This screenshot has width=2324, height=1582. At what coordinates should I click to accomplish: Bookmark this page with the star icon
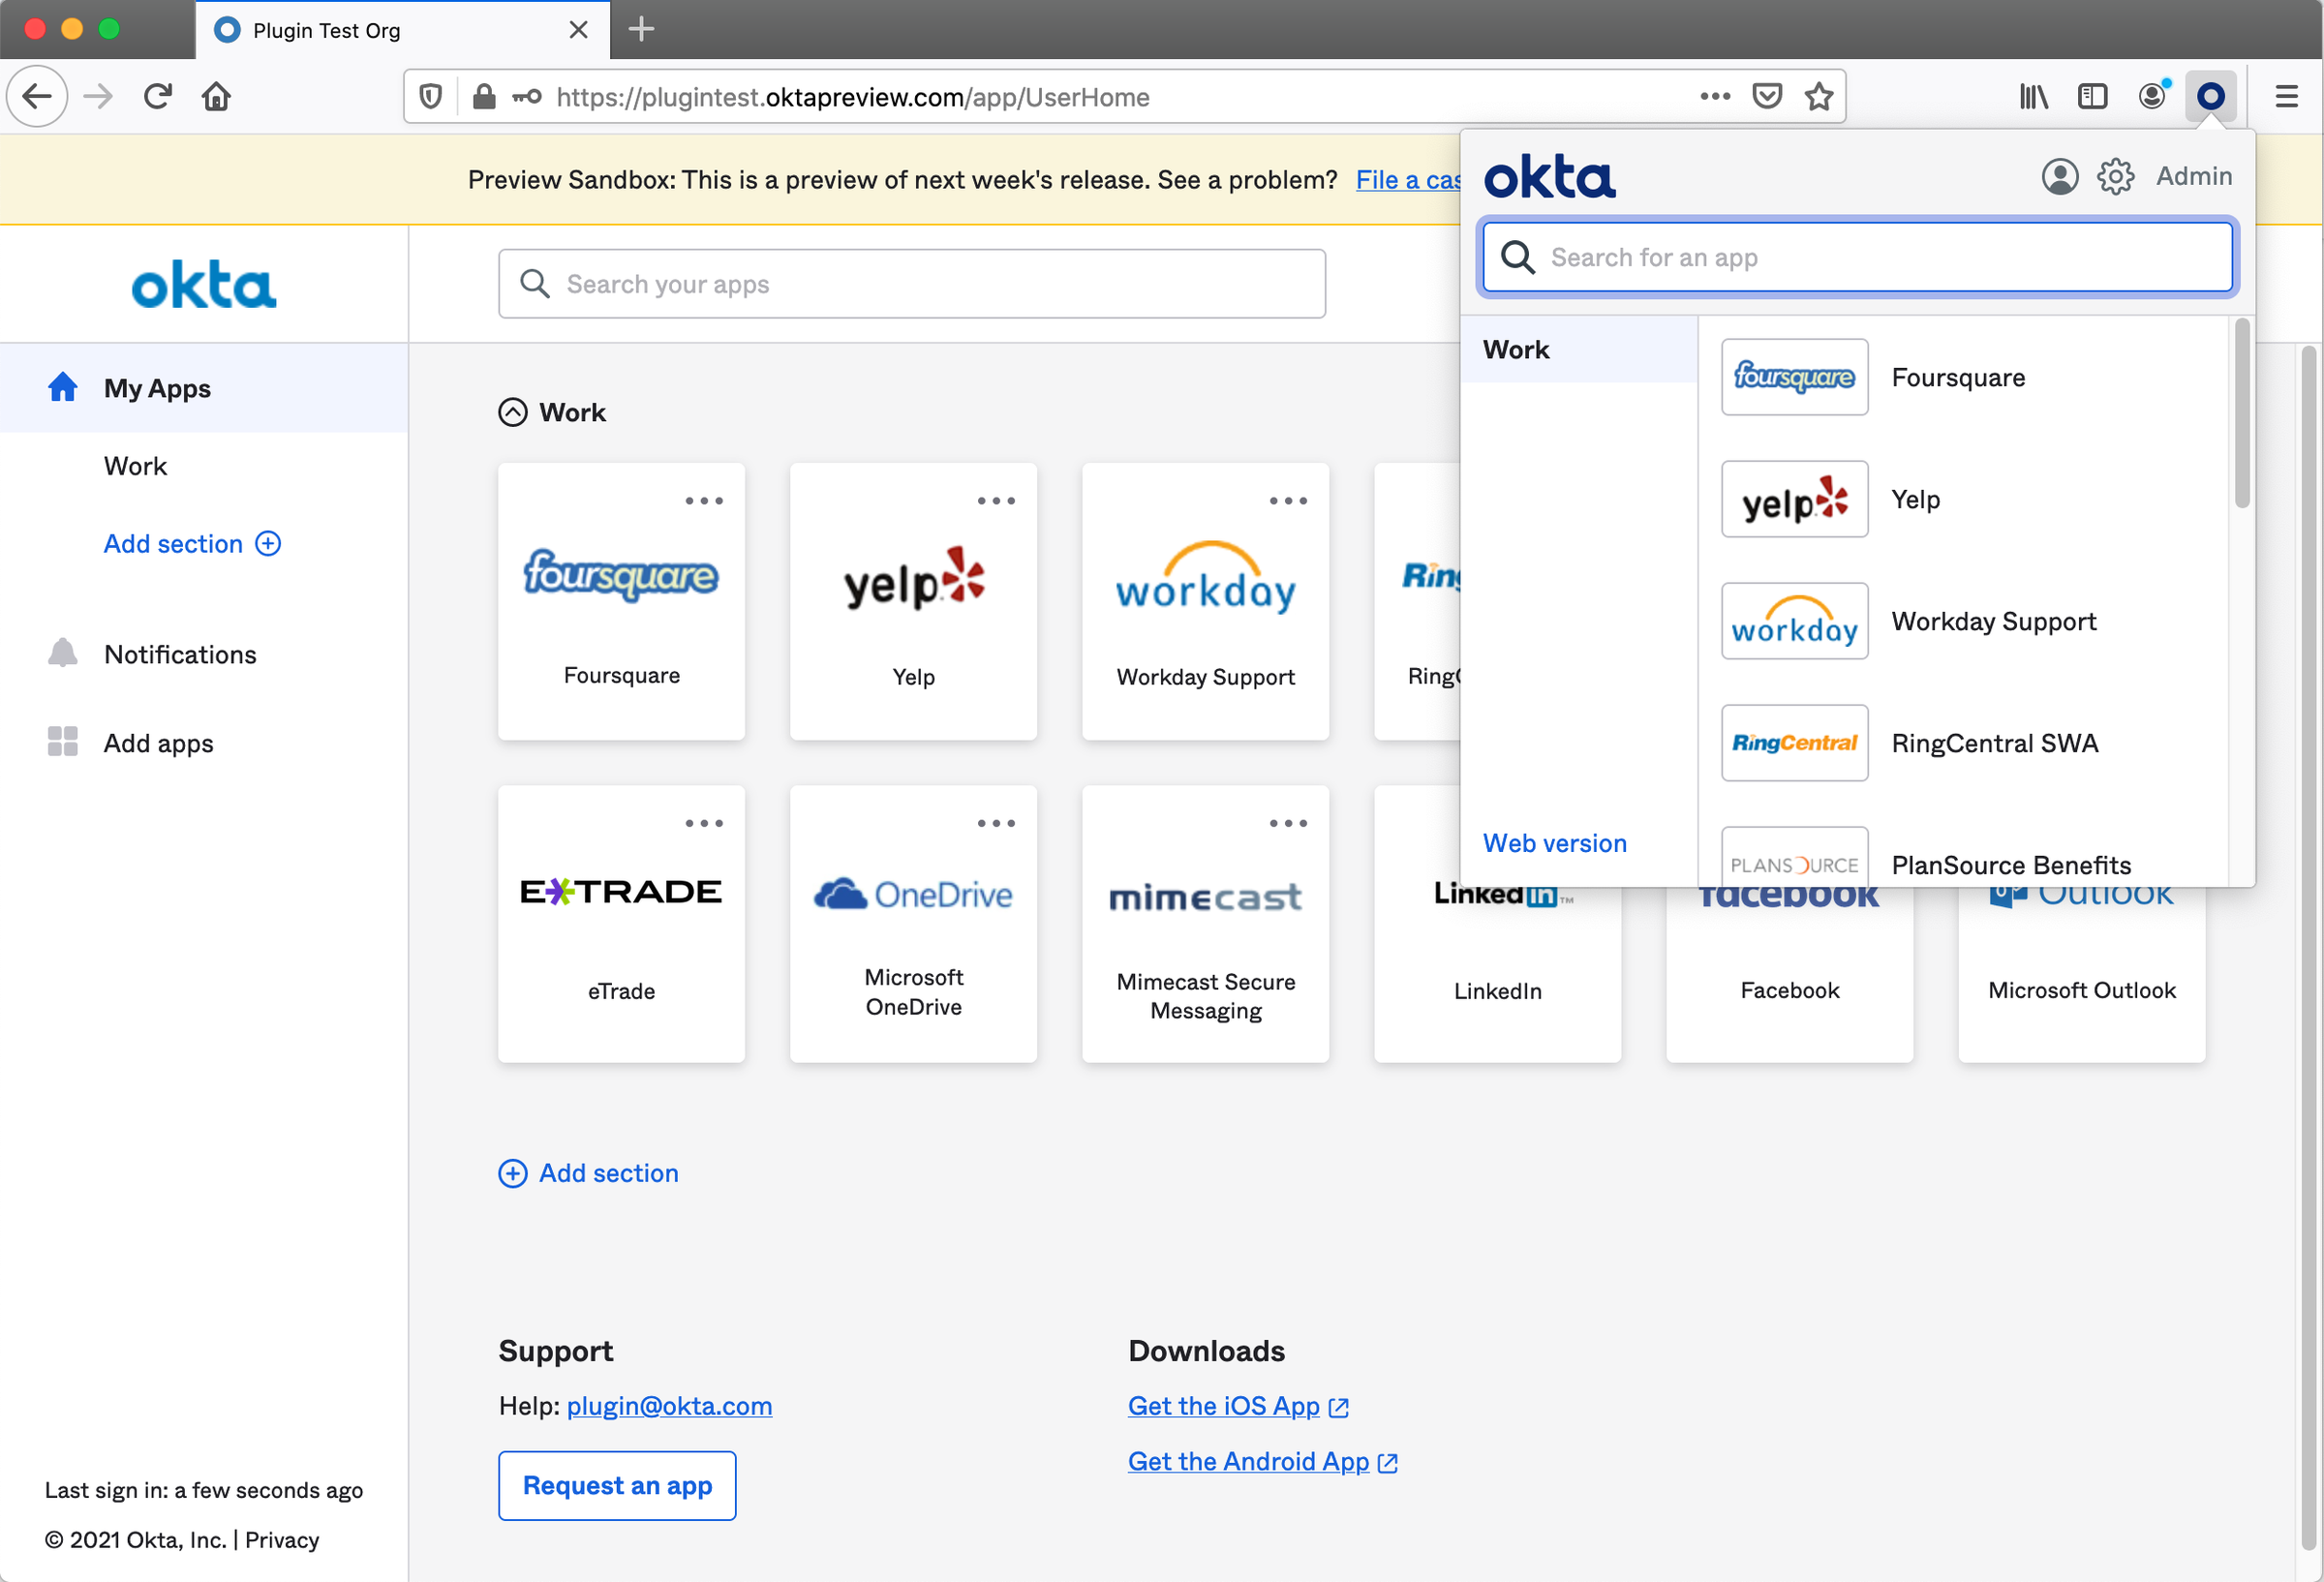(x=1819, y=97)
